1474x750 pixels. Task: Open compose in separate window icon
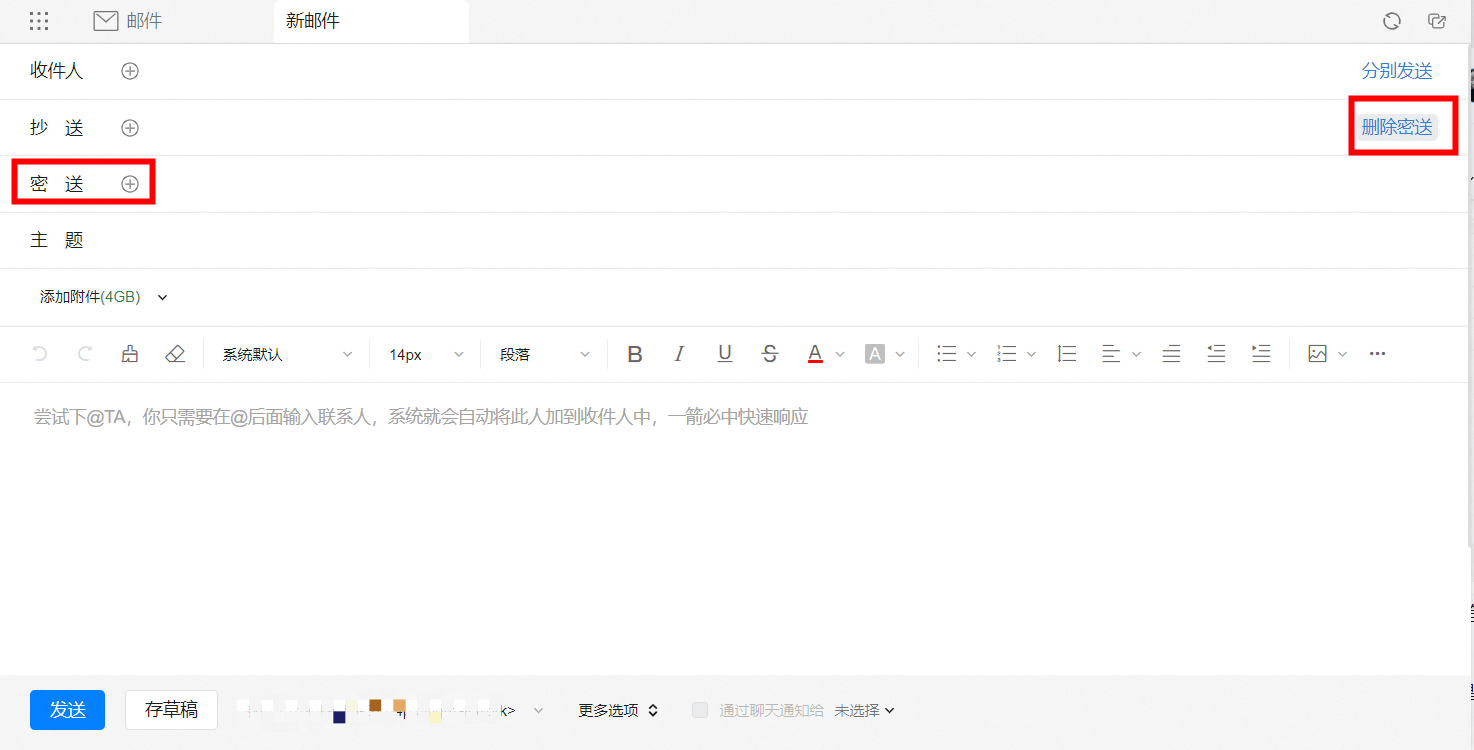(1437, 21)
